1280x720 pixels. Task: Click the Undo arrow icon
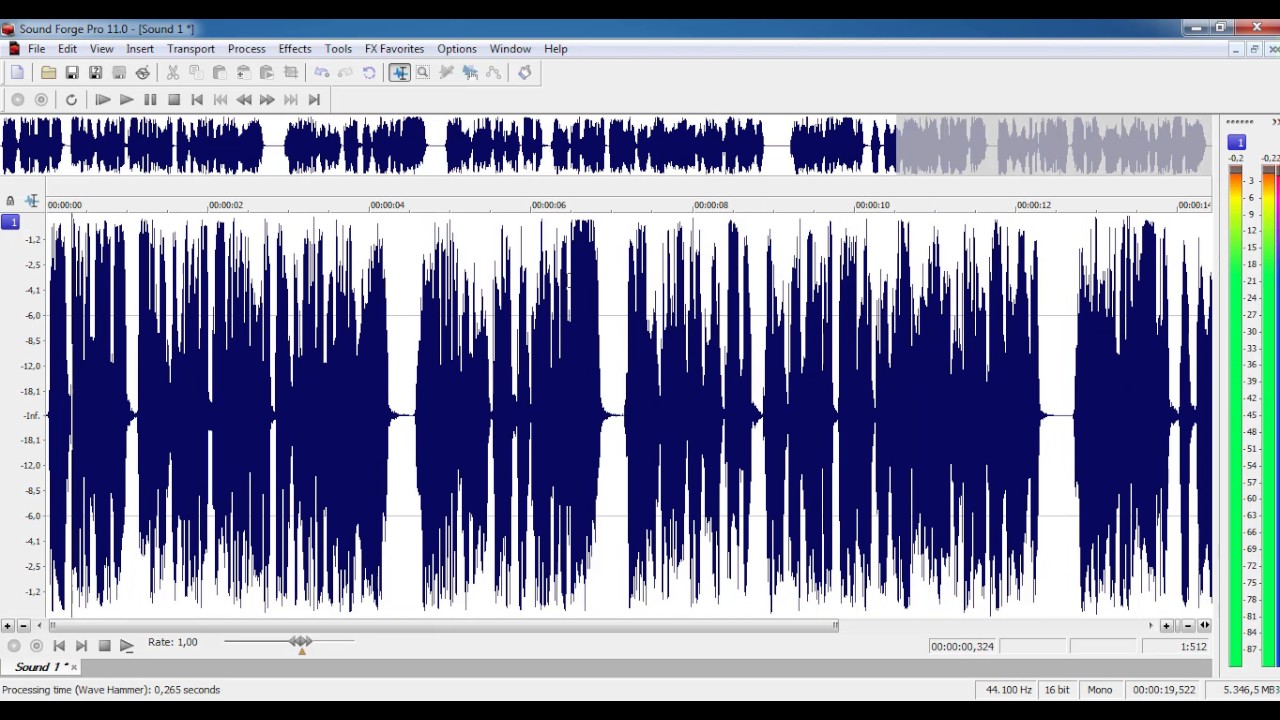click(x=322, y=73)
